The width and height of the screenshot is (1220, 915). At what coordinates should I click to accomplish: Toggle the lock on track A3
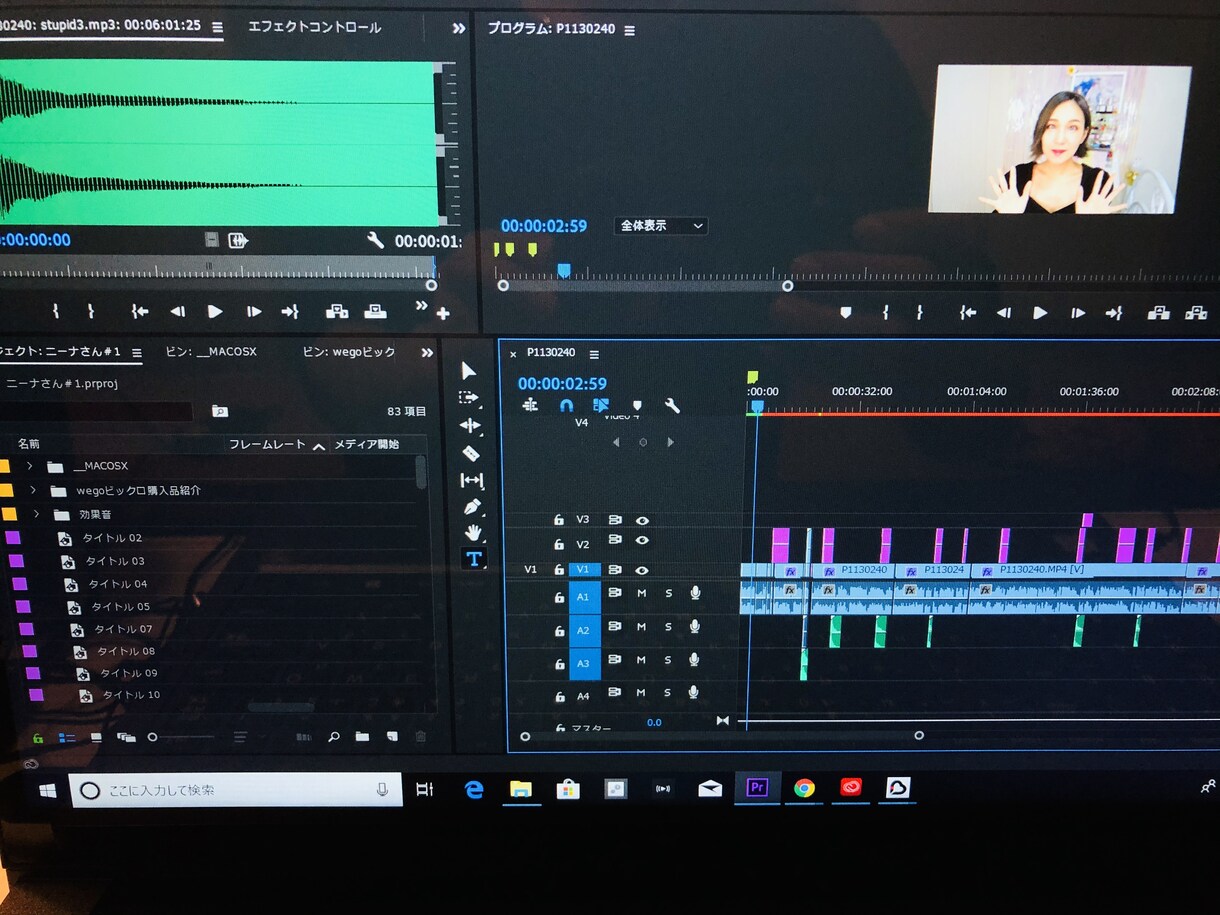[x=559, y=664]
